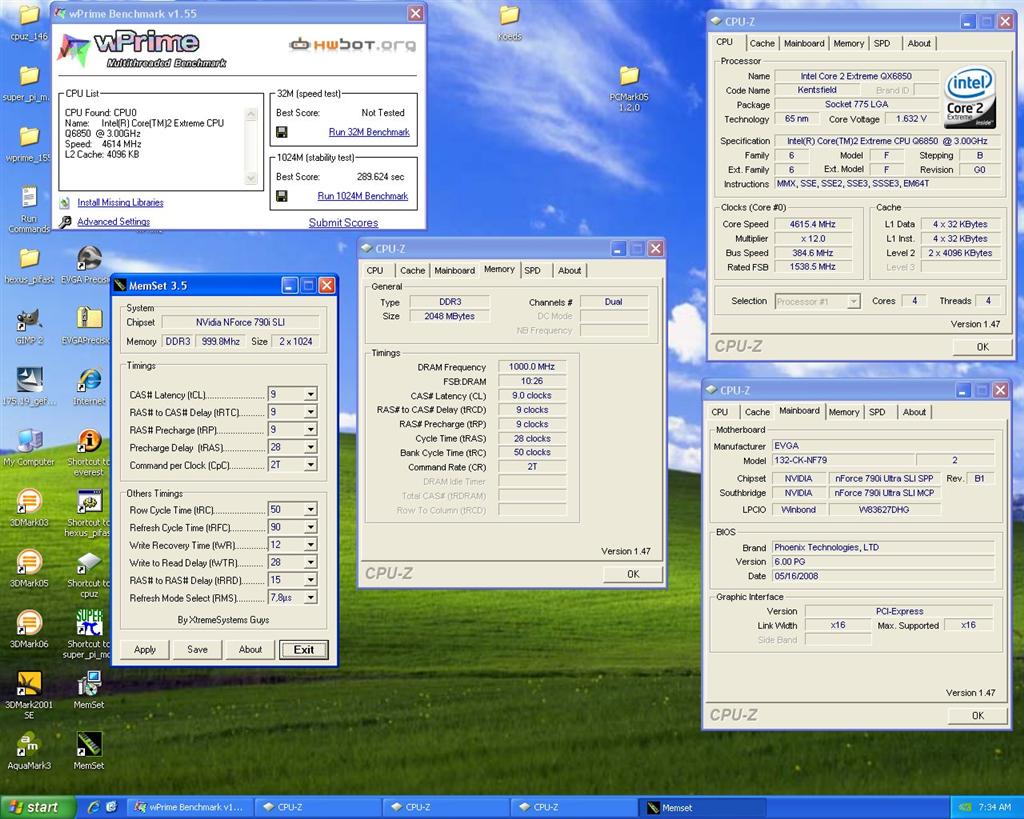Click Apply button in MemSet
1024x819 pixels.
pos(145,650)
